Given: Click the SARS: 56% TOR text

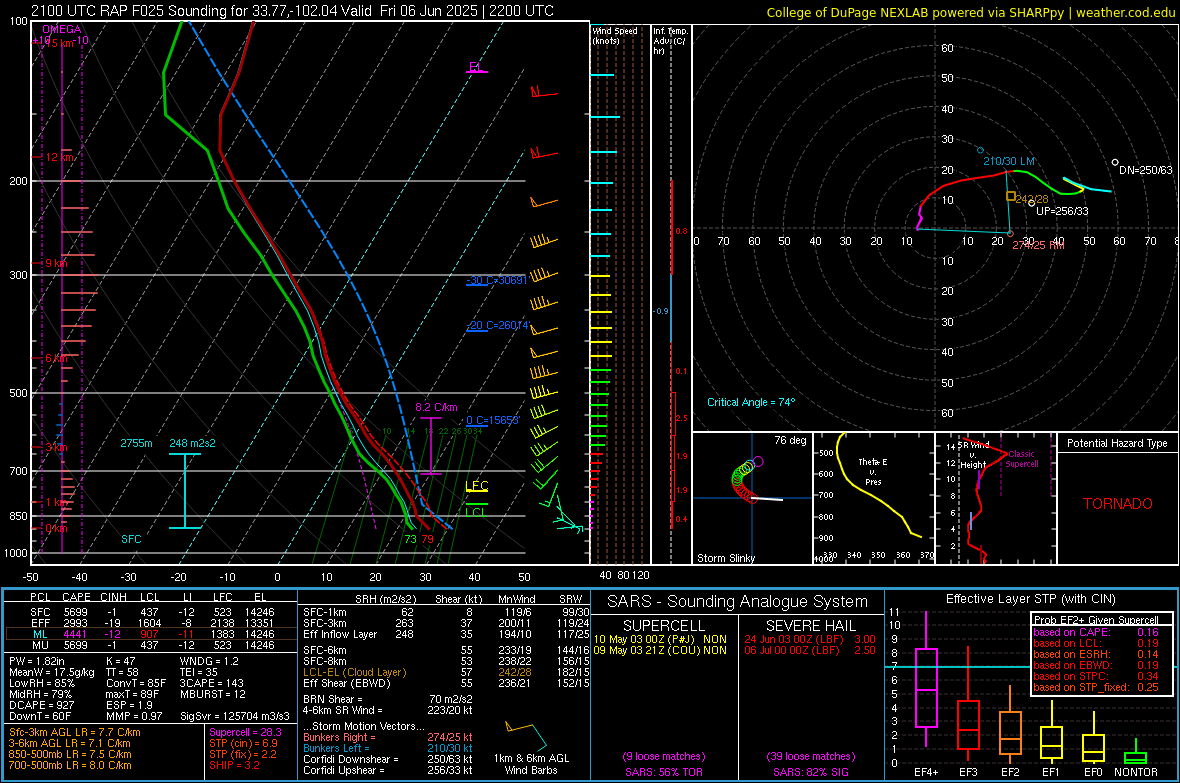Looking at the screenshot, I should click(x=663, y=772).
